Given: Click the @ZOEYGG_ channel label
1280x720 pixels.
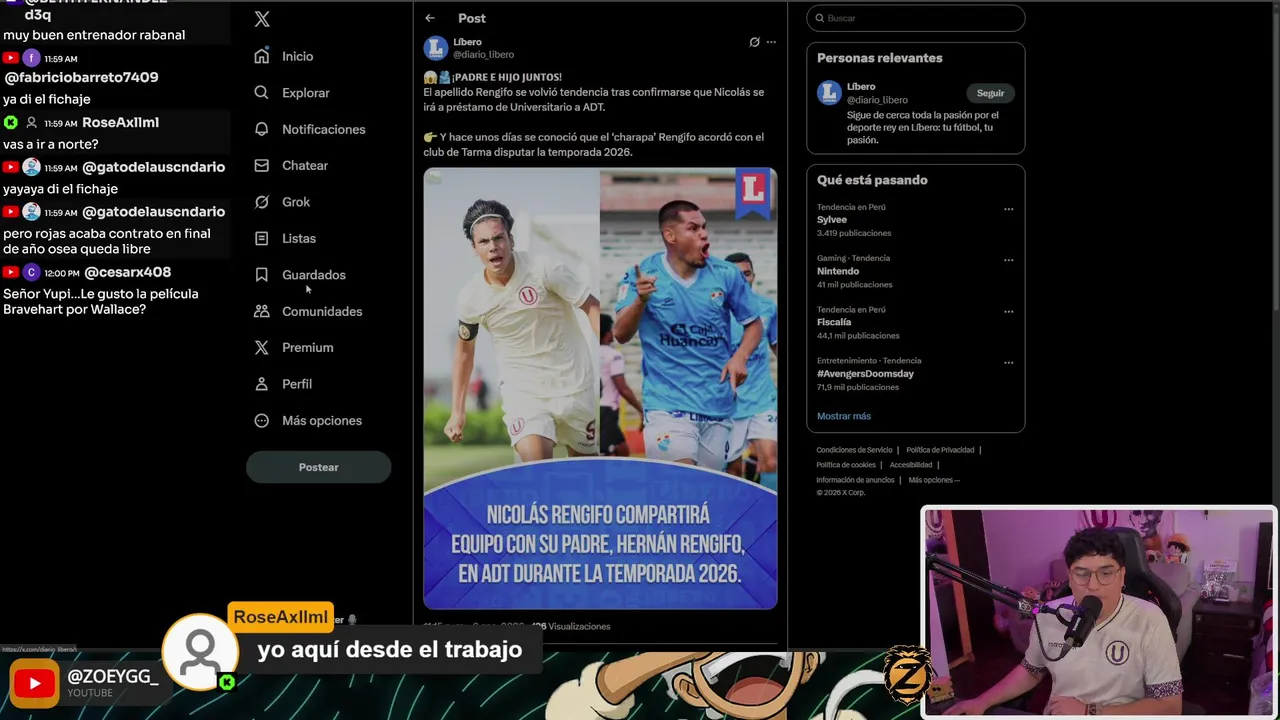Looking at the screenshot, I should [113, 677].
